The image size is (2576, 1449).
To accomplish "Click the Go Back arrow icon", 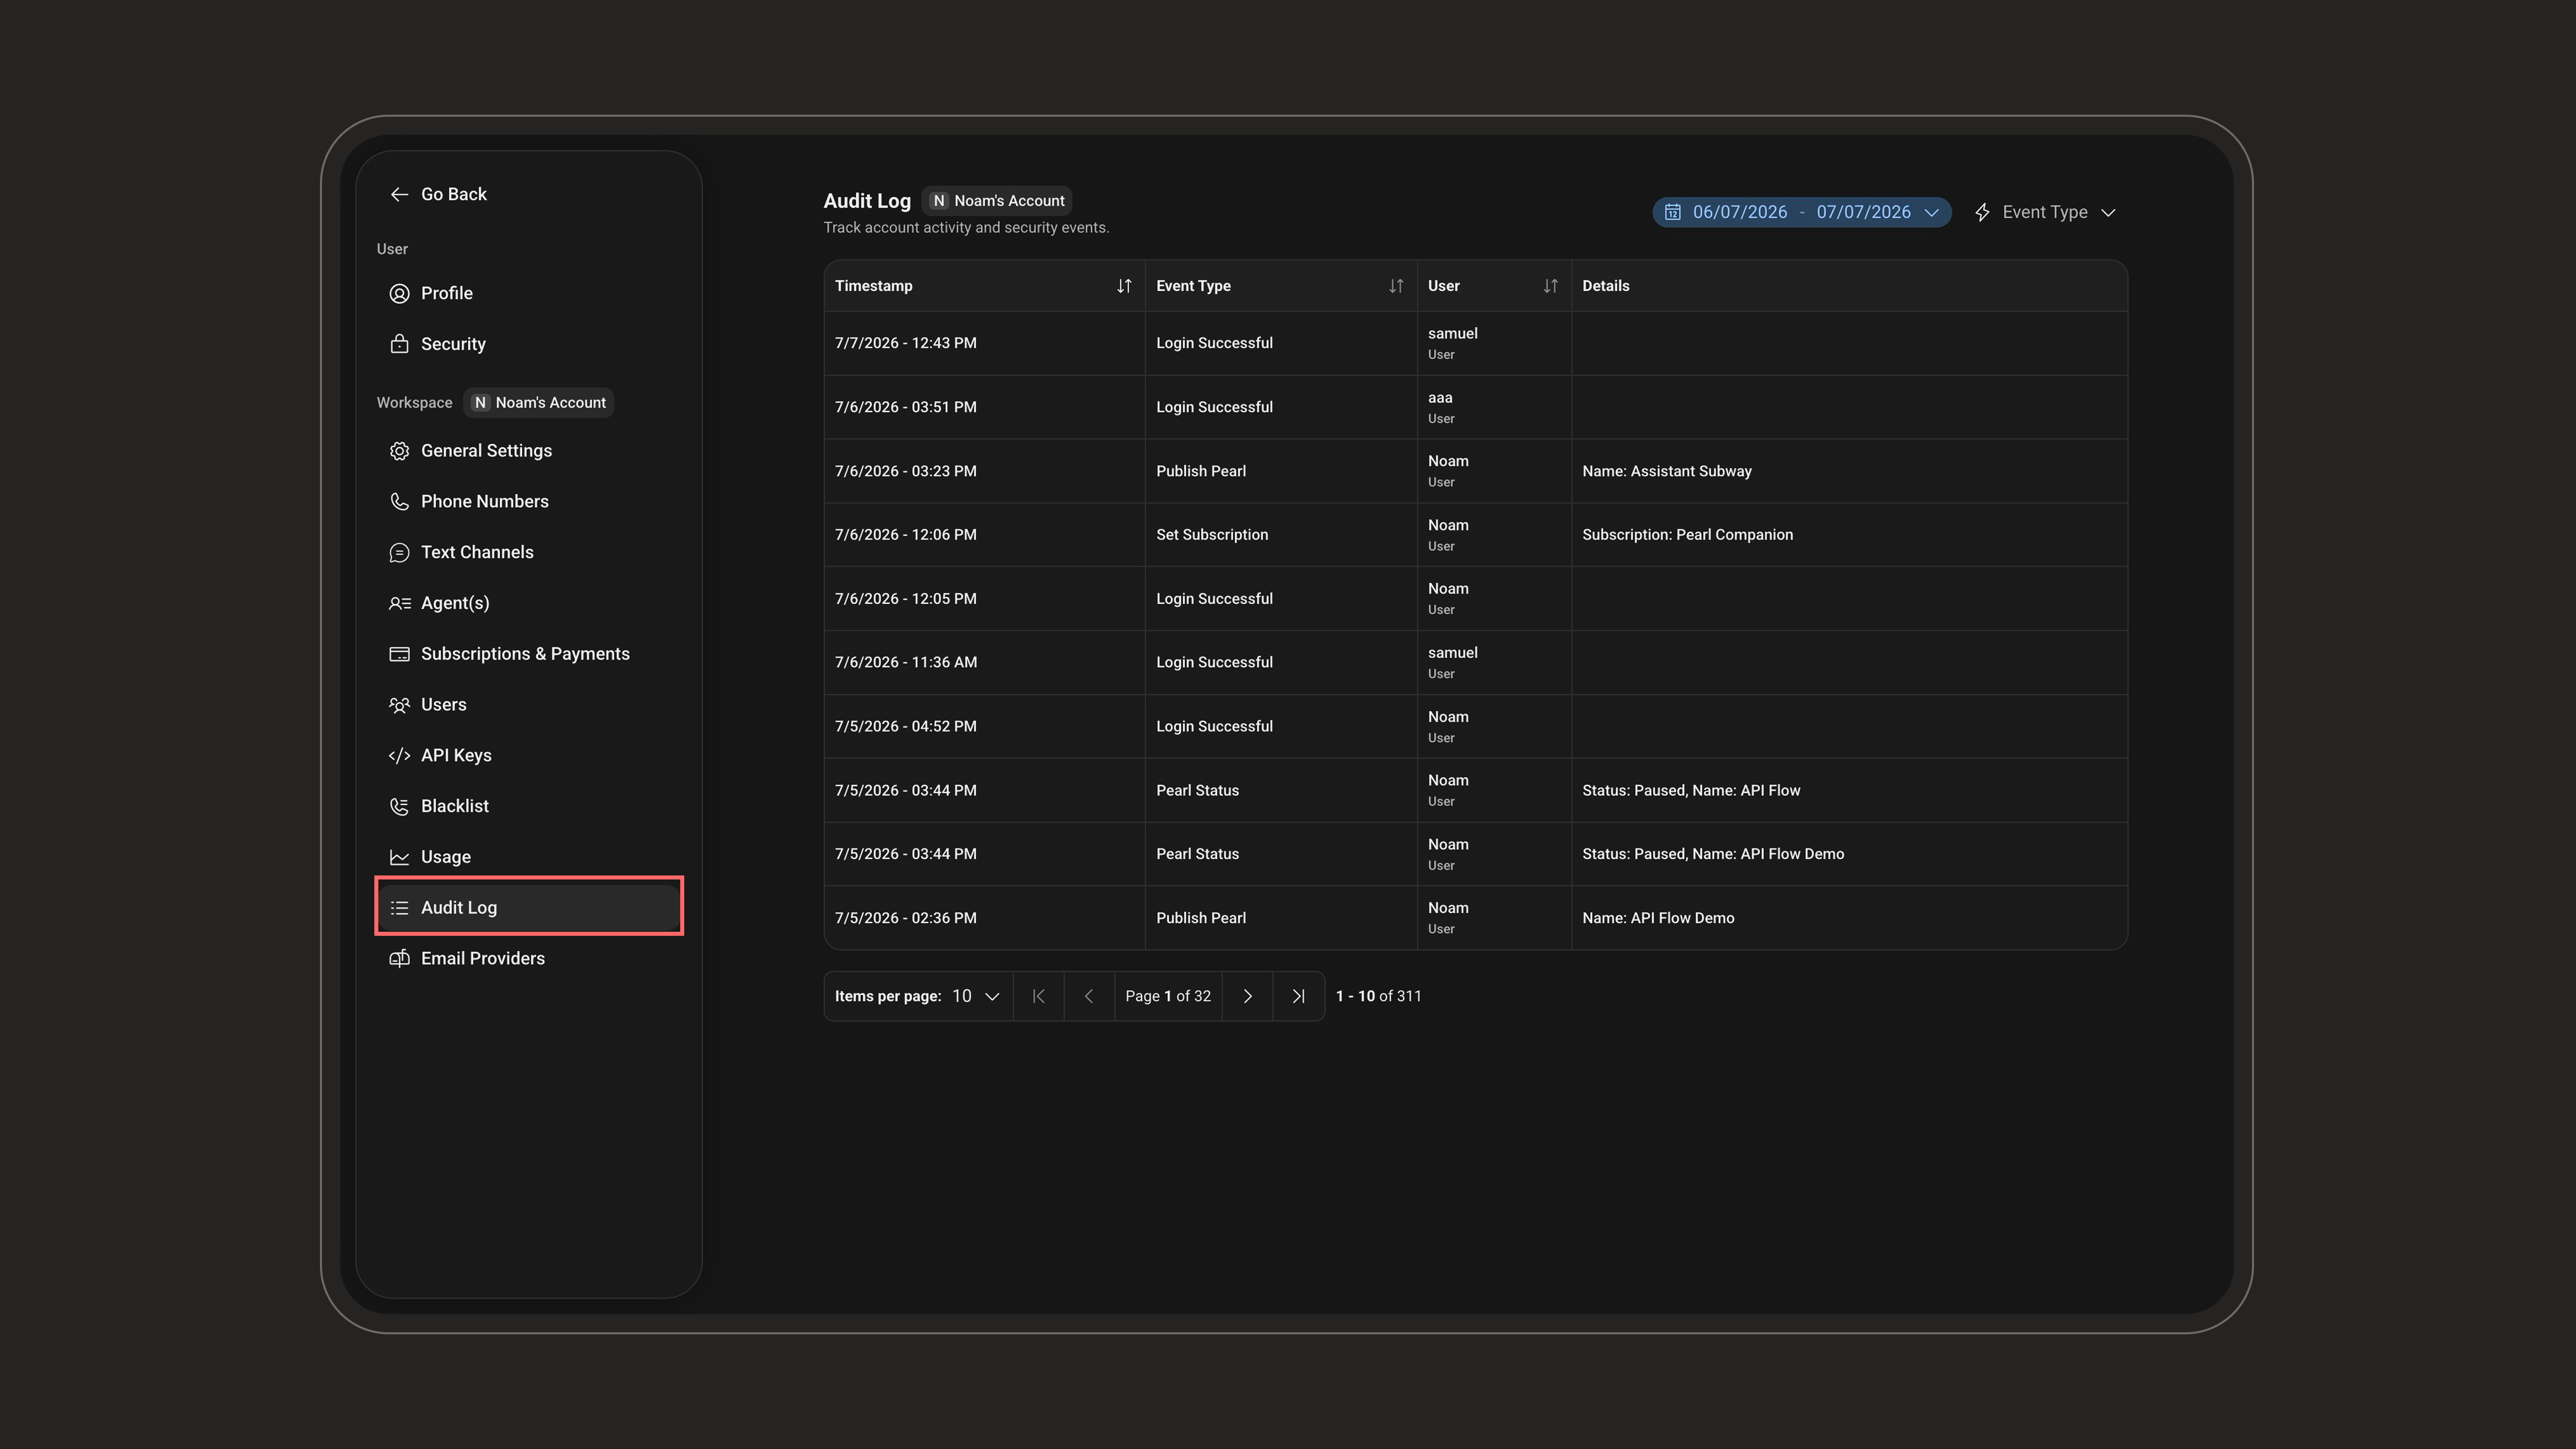I will click(x=399, y=194).
